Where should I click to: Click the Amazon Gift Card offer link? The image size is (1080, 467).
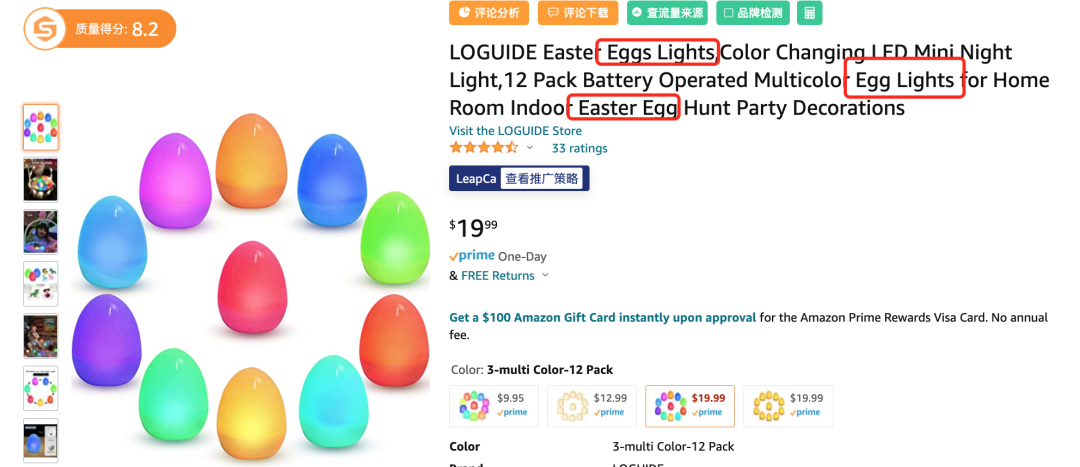pyautogui.click(x=602, y=318)
